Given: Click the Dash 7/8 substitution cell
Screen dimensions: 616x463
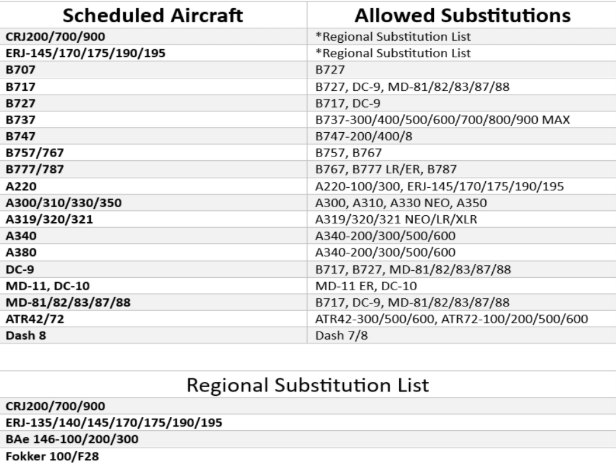Looking at the screenshot, I should (340, 336).
